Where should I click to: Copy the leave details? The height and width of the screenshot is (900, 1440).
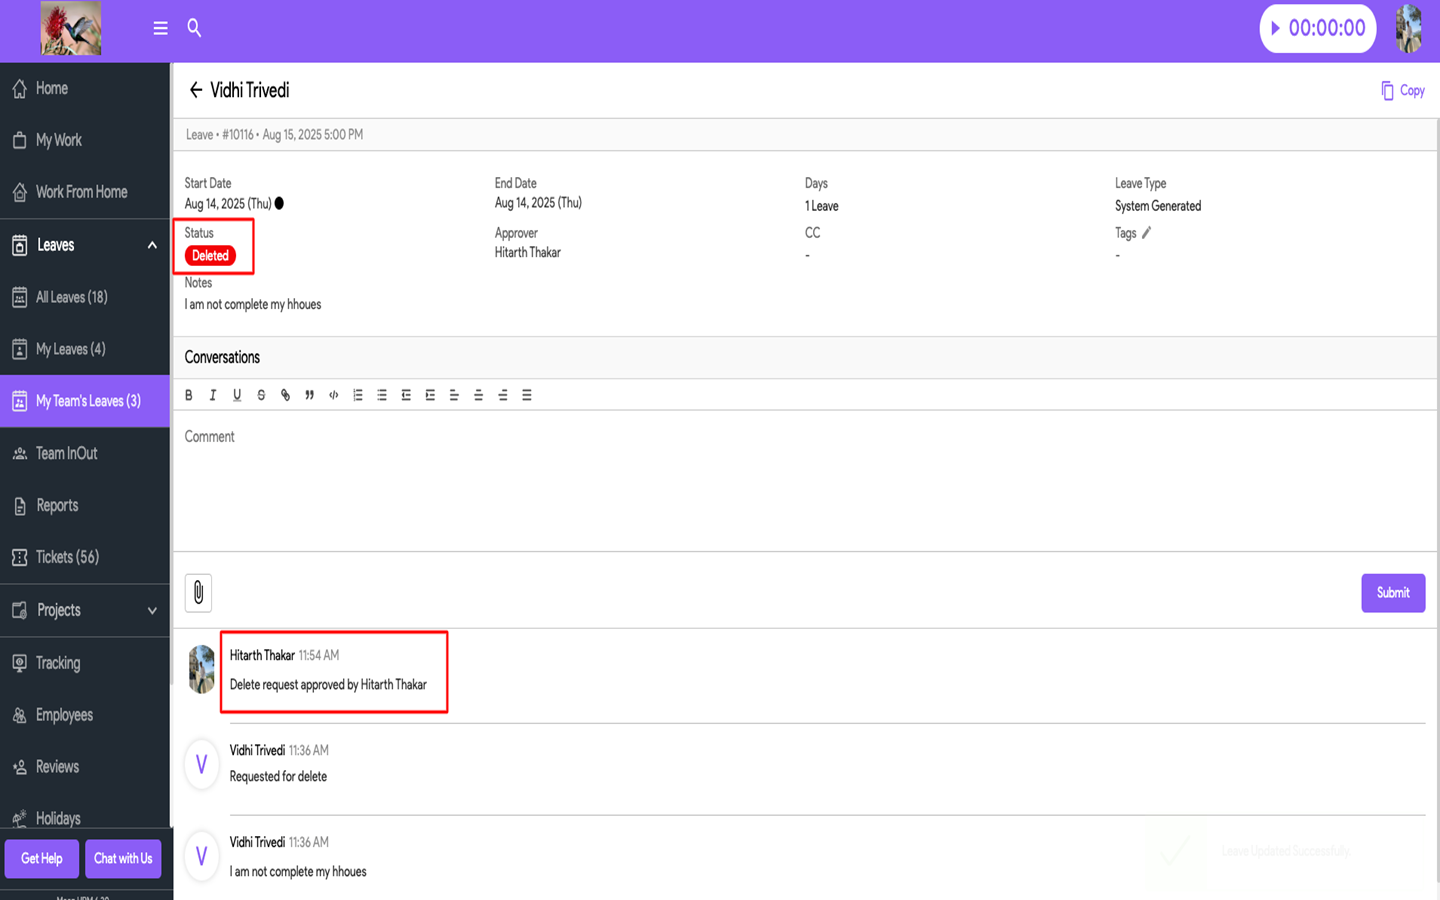[x=1403, y=90]
